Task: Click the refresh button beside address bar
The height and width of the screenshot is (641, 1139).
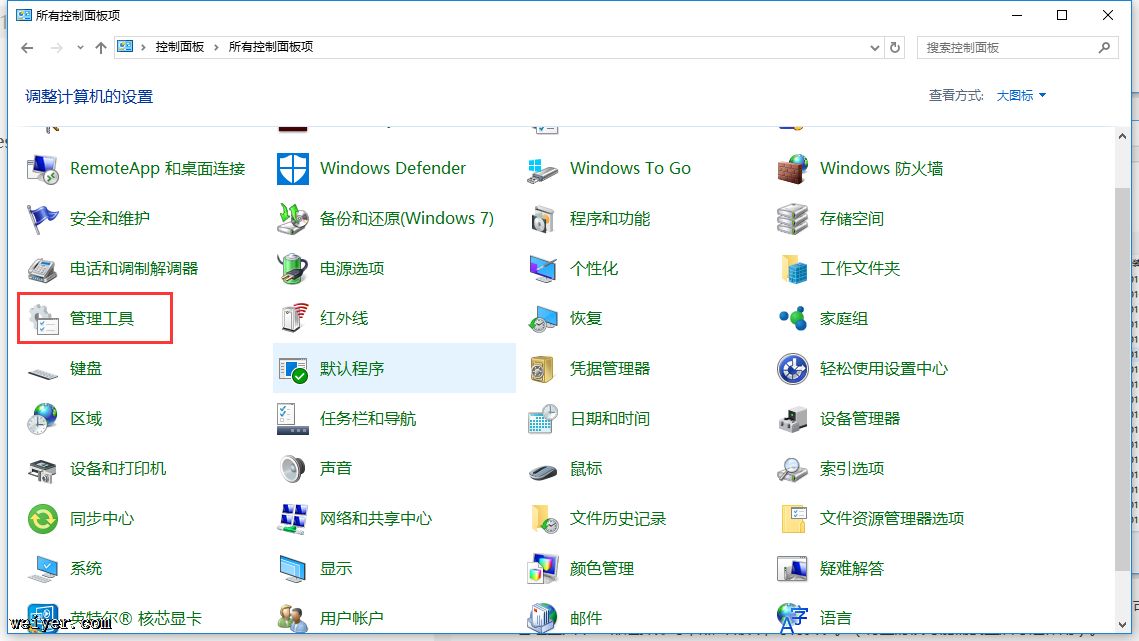Action: pyautogui.click(x=895, y=47)
